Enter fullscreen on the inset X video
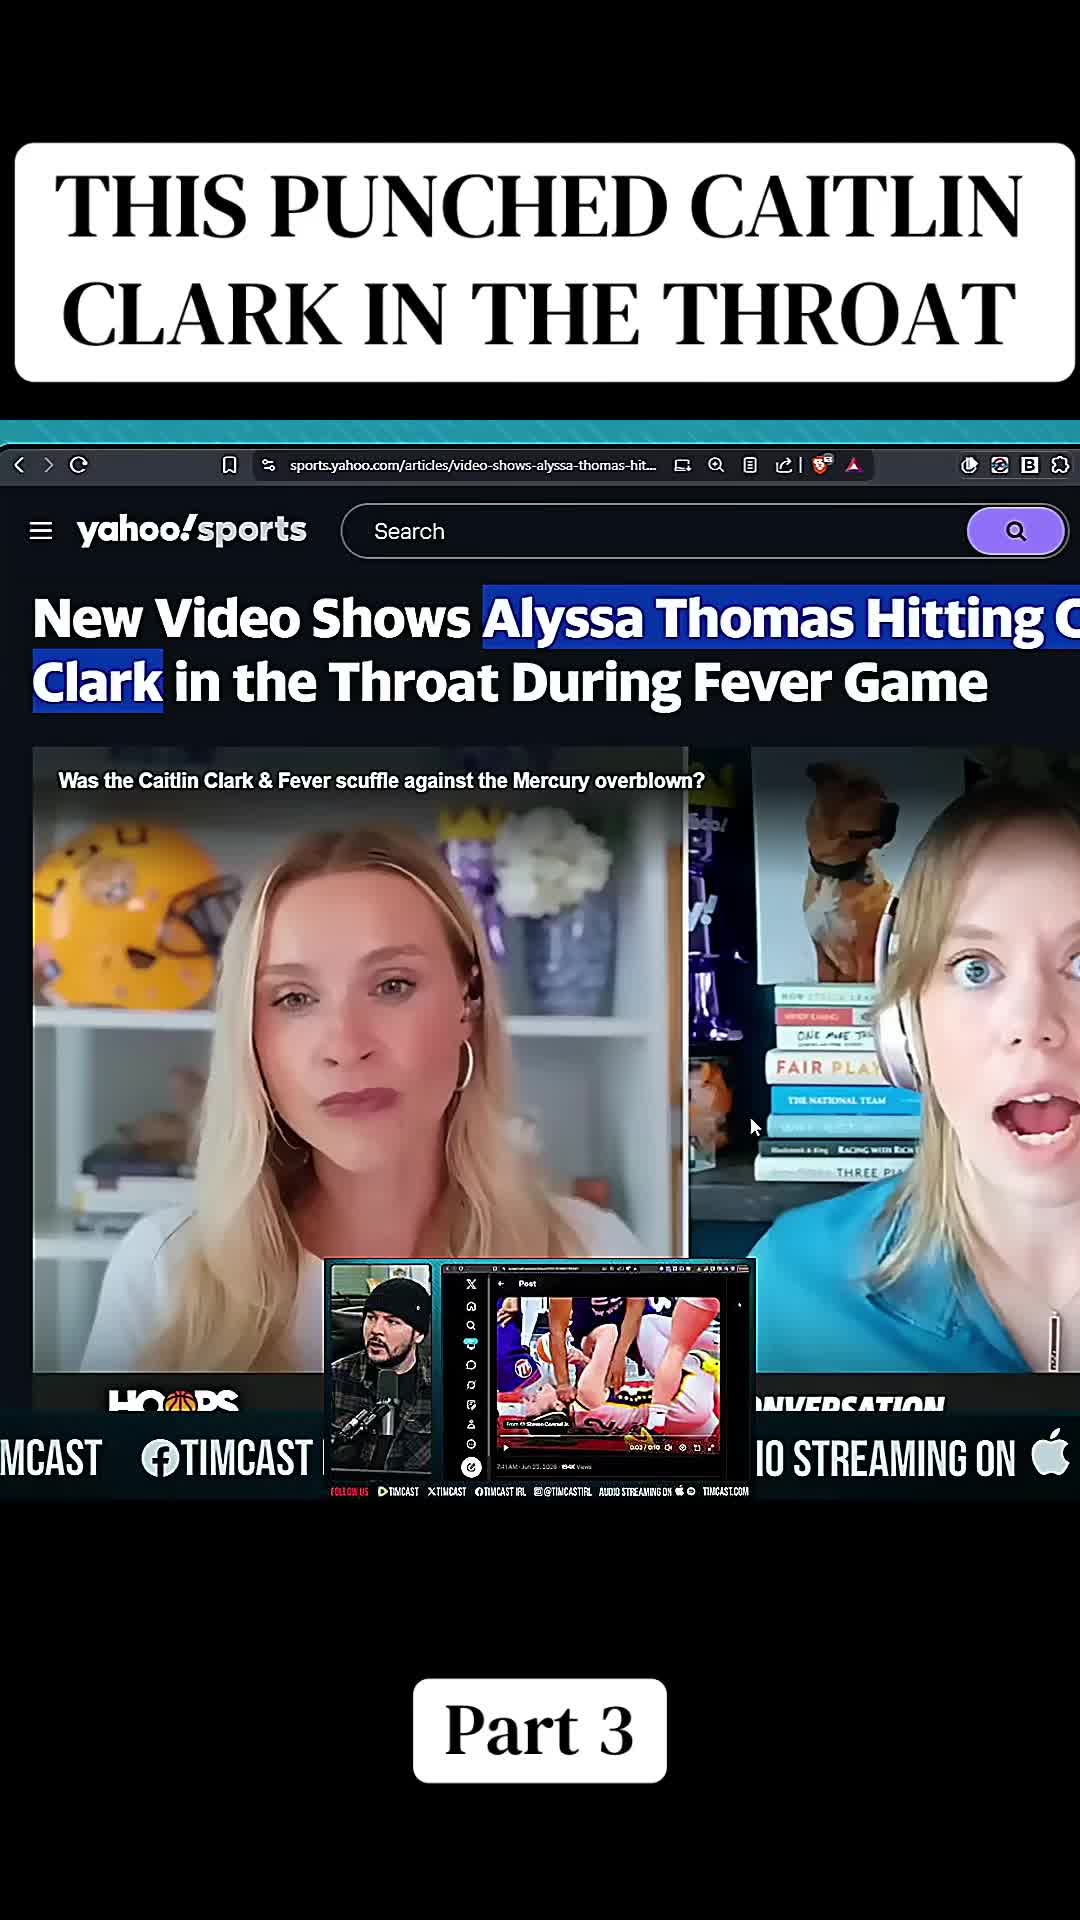This screenshot has width=1080, height=1920. [711, 1447]
